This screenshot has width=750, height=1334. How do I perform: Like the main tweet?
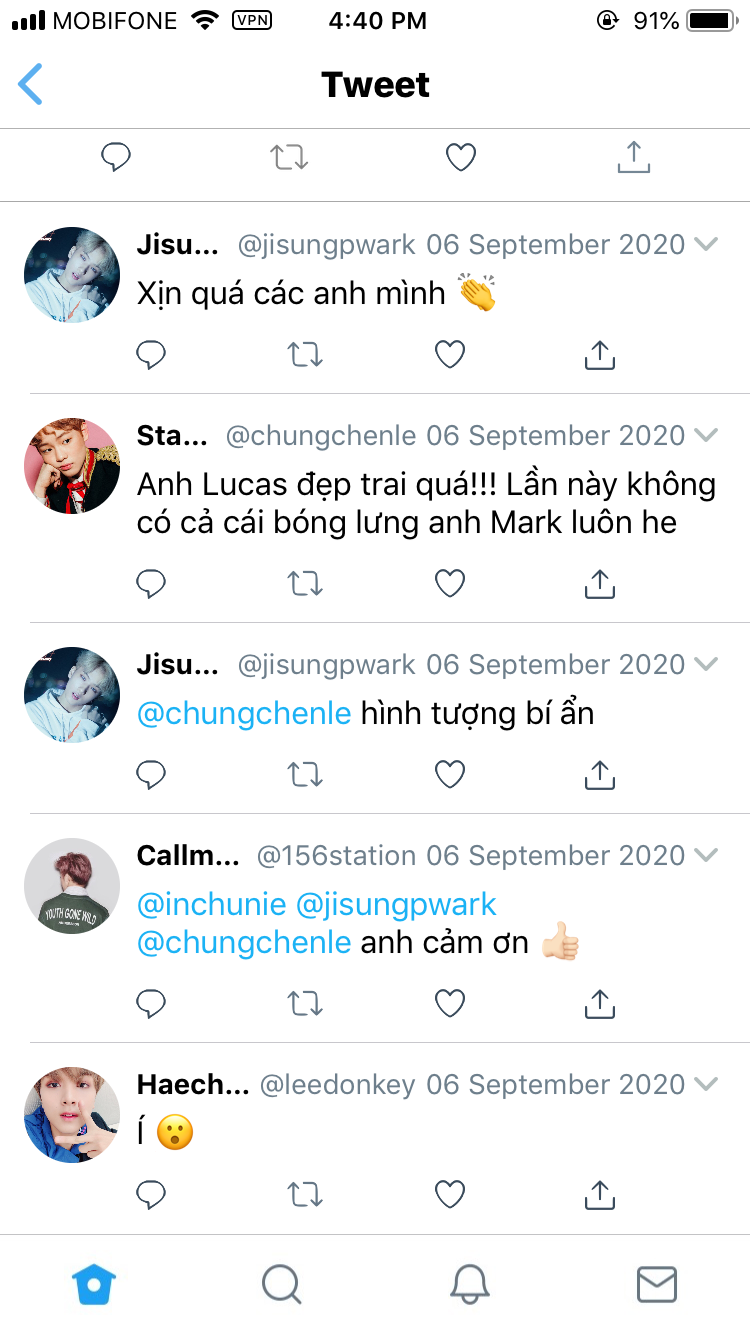coord(460,156)
